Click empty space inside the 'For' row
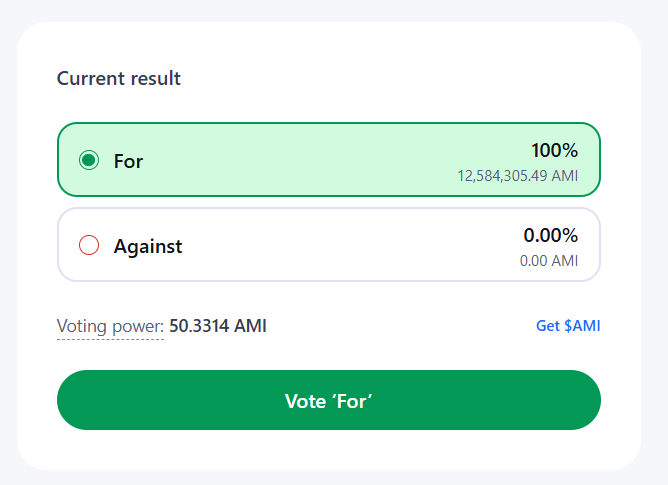668x485 pixels. 300,160
